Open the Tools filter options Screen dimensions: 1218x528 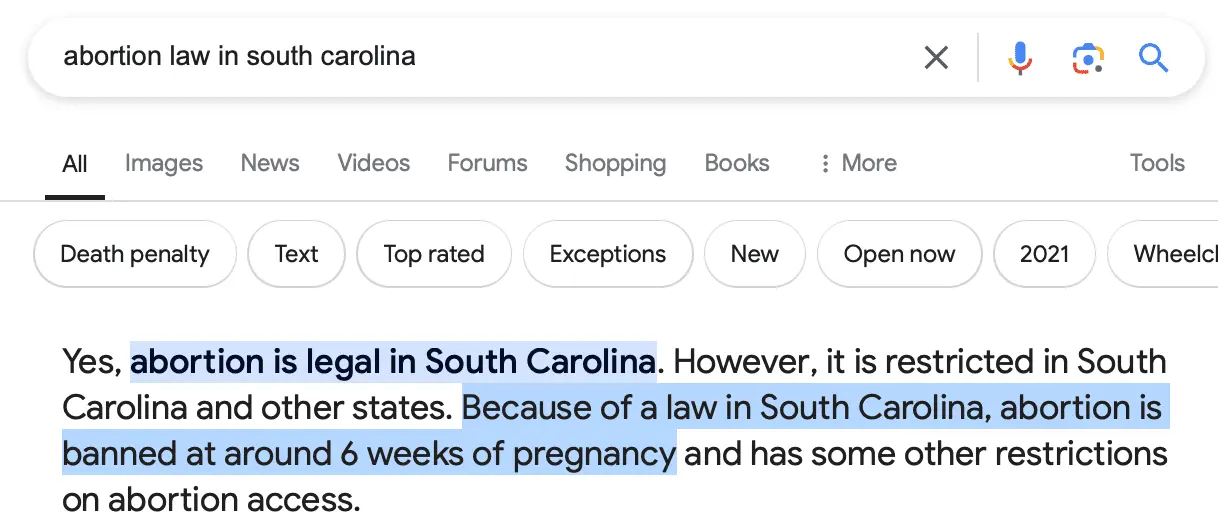(1157, 163)
